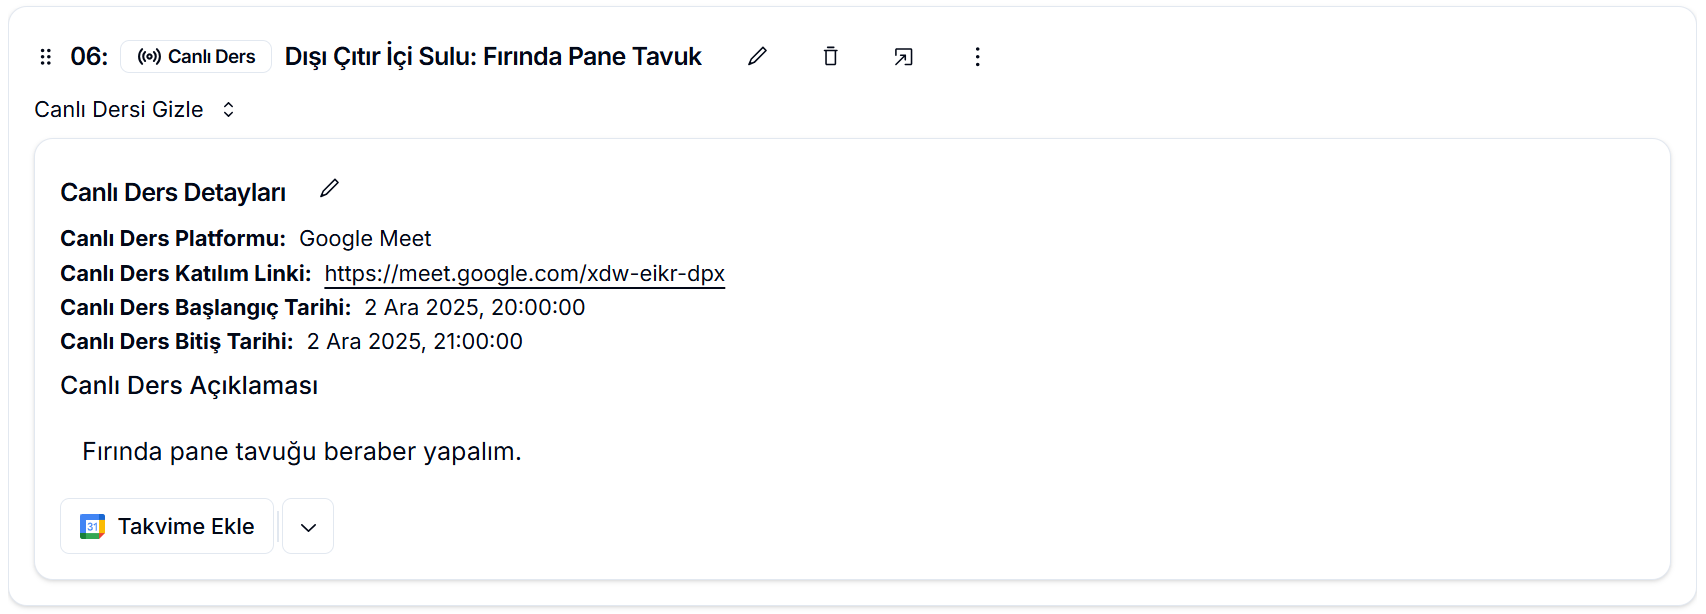Viewport: 1706px width, 614px height.
Task: Open the Google Meet join link
Action: (524, 273)
